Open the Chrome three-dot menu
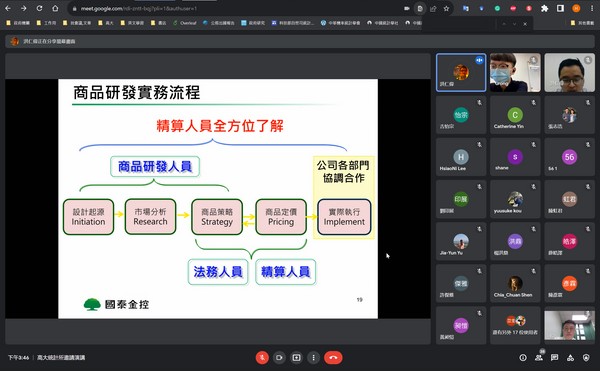The width and height of the screenshot is (600, 371). [x=592, y=8]
